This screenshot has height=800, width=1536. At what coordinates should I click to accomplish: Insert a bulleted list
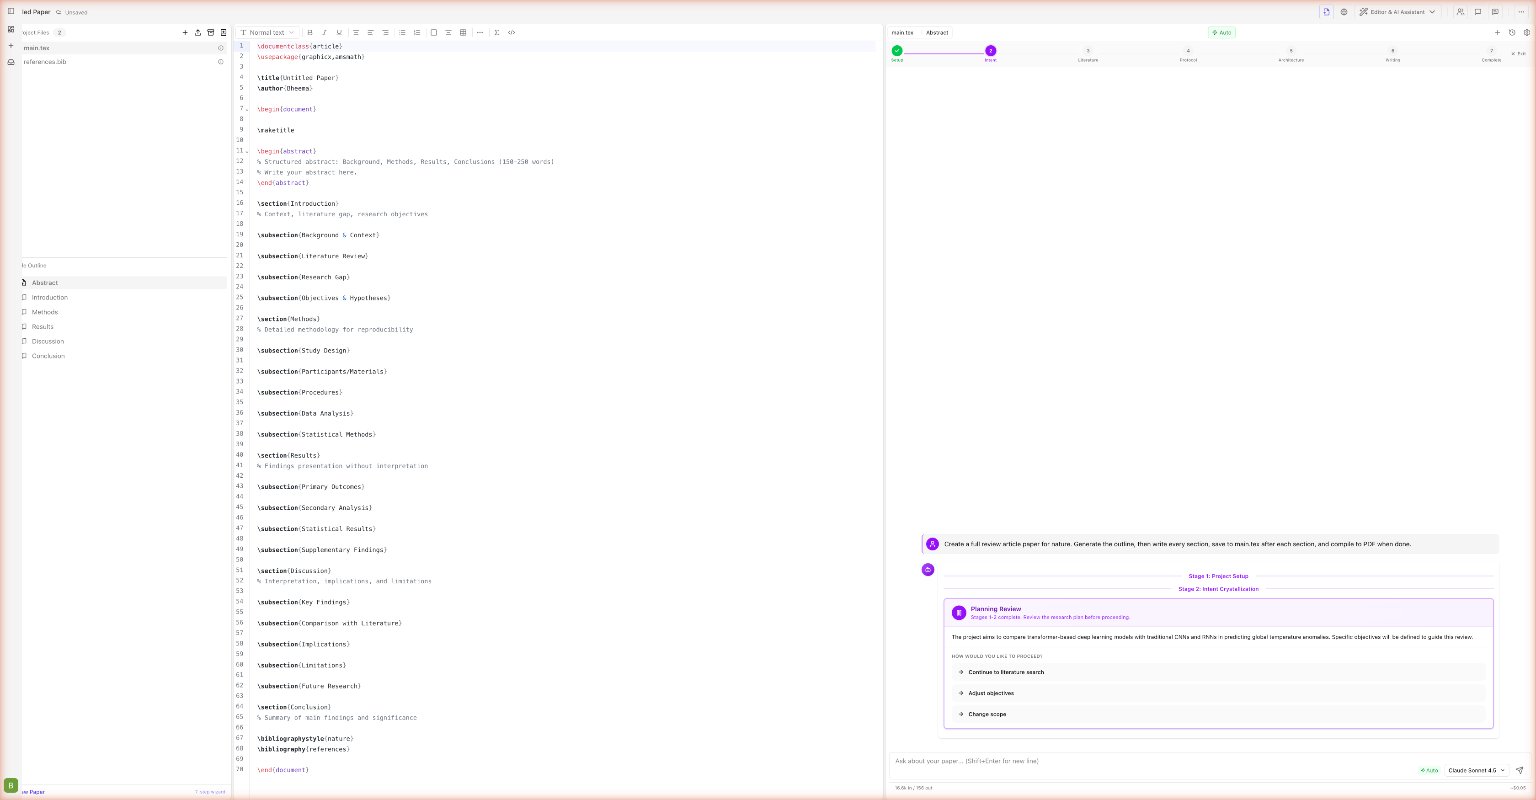(x=402, y=32)
